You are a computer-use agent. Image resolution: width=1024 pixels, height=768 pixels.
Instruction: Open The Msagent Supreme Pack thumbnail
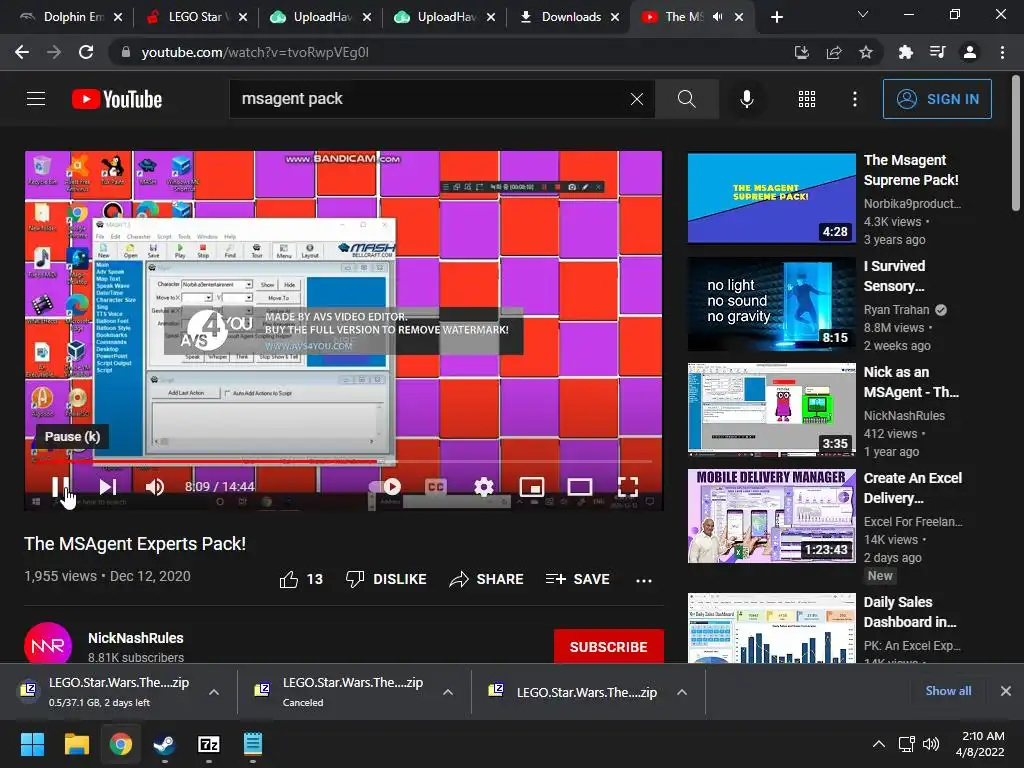(772, 198)
